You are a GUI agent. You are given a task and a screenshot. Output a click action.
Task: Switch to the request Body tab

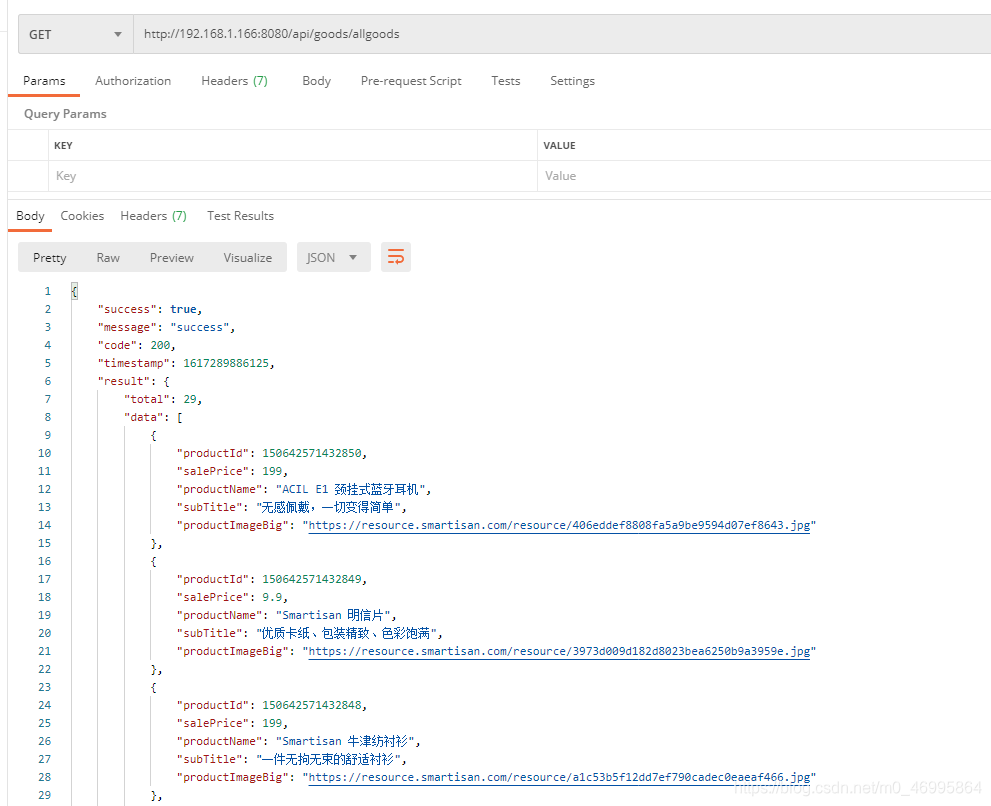point(317,81)
